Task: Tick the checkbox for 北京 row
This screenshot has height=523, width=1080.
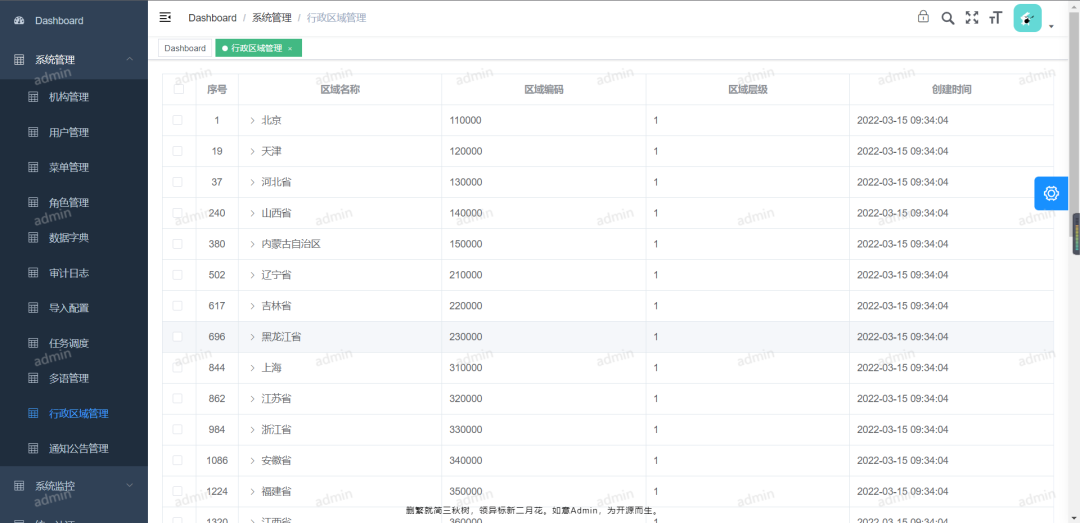Action: 178,120
